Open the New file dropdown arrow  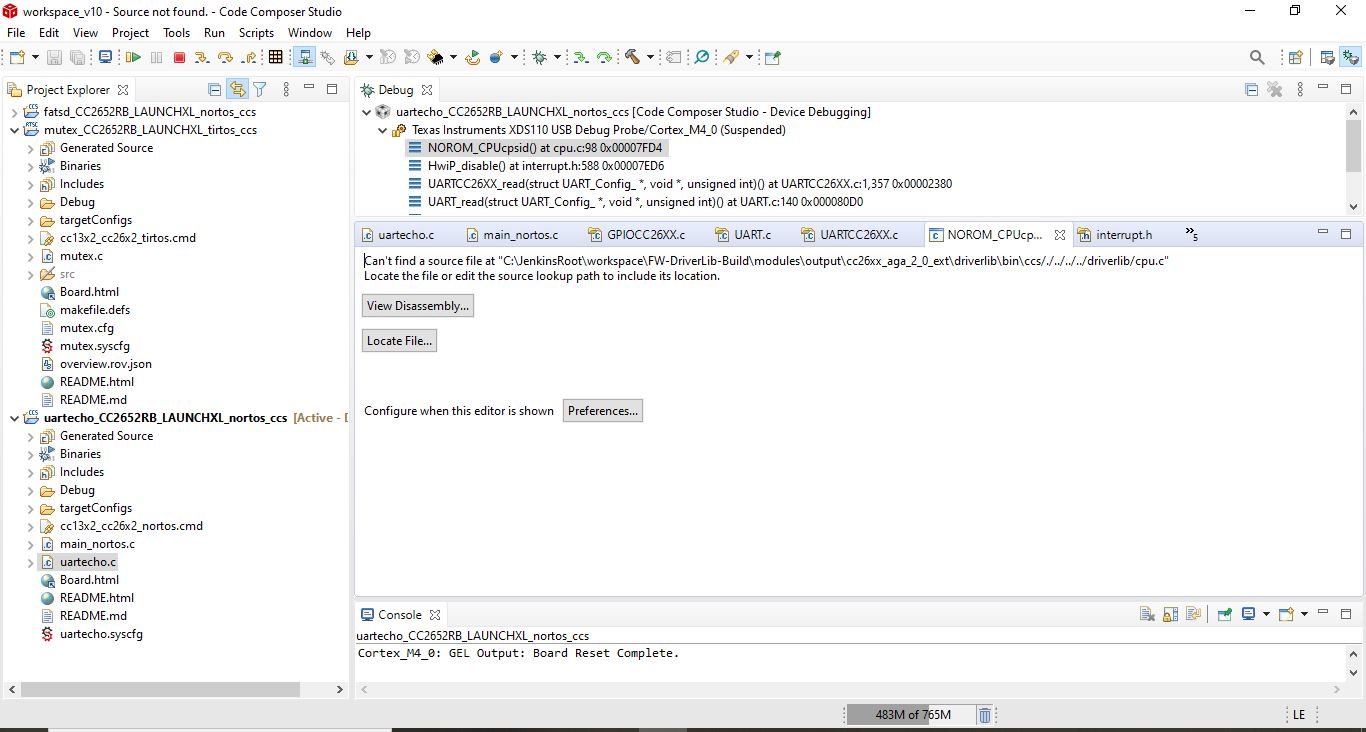(35, 58)
